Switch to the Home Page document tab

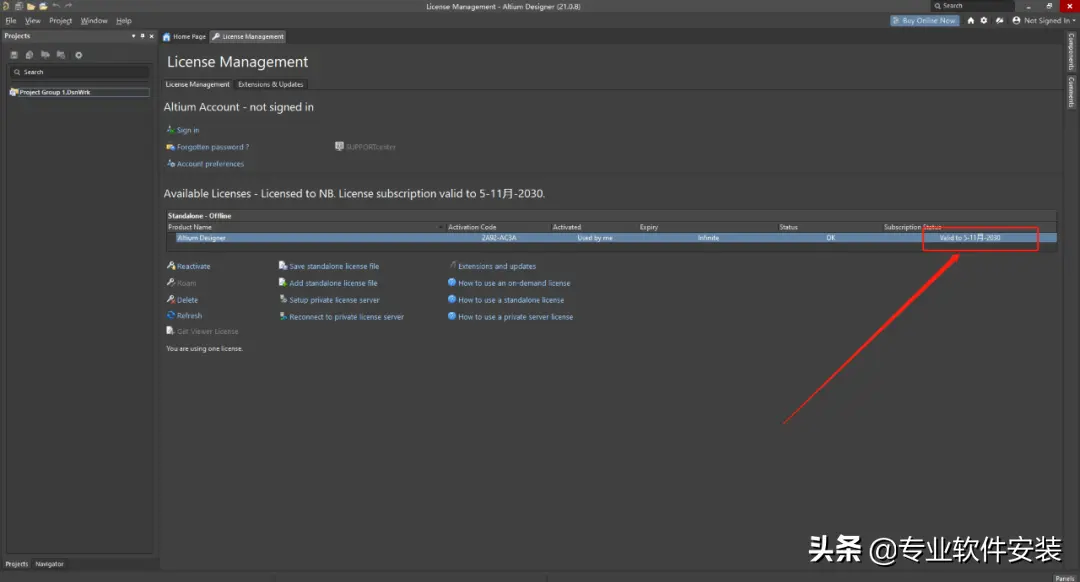(x=185, y=37)
